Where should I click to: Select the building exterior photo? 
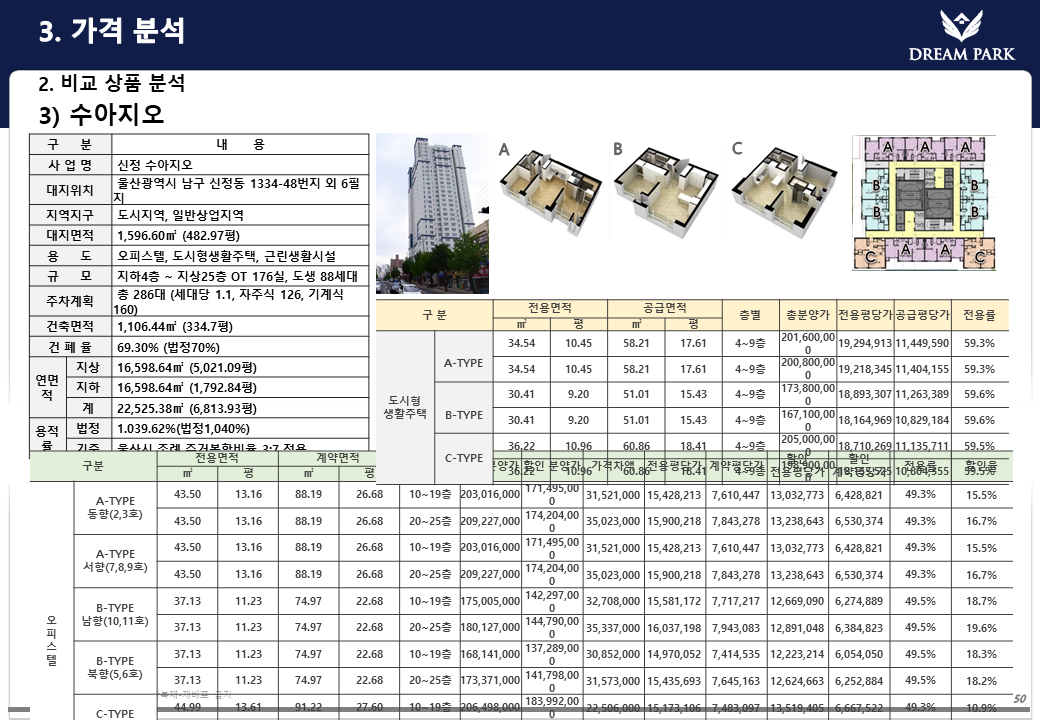coord(432,213)
